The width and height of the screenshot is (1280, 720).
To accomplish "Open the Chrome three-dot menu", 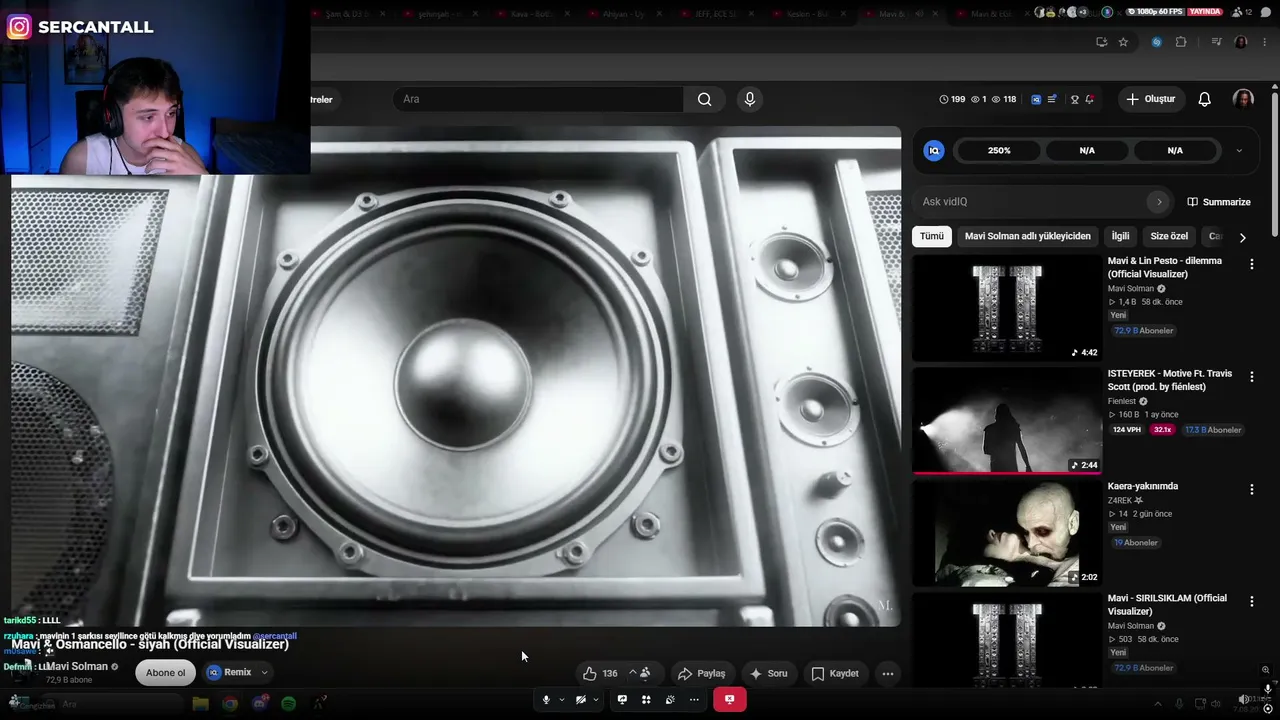I will (x=1266, y=42).
